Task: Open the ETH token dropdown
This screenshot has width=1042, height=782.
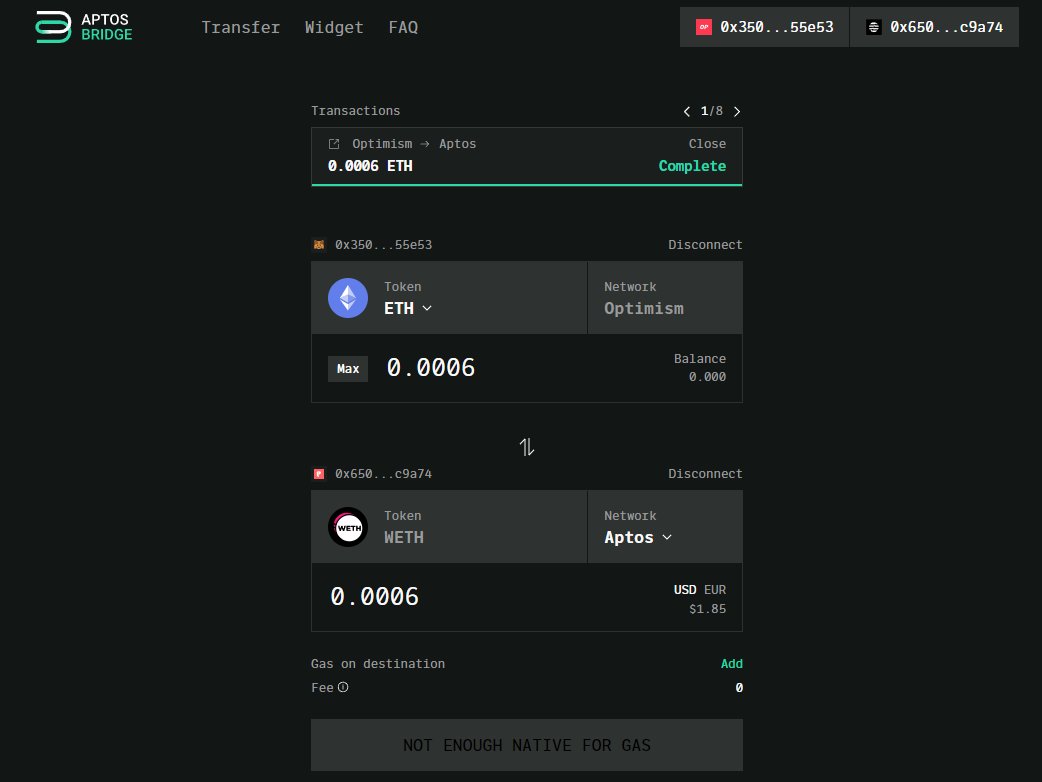Action: [408, 308]
